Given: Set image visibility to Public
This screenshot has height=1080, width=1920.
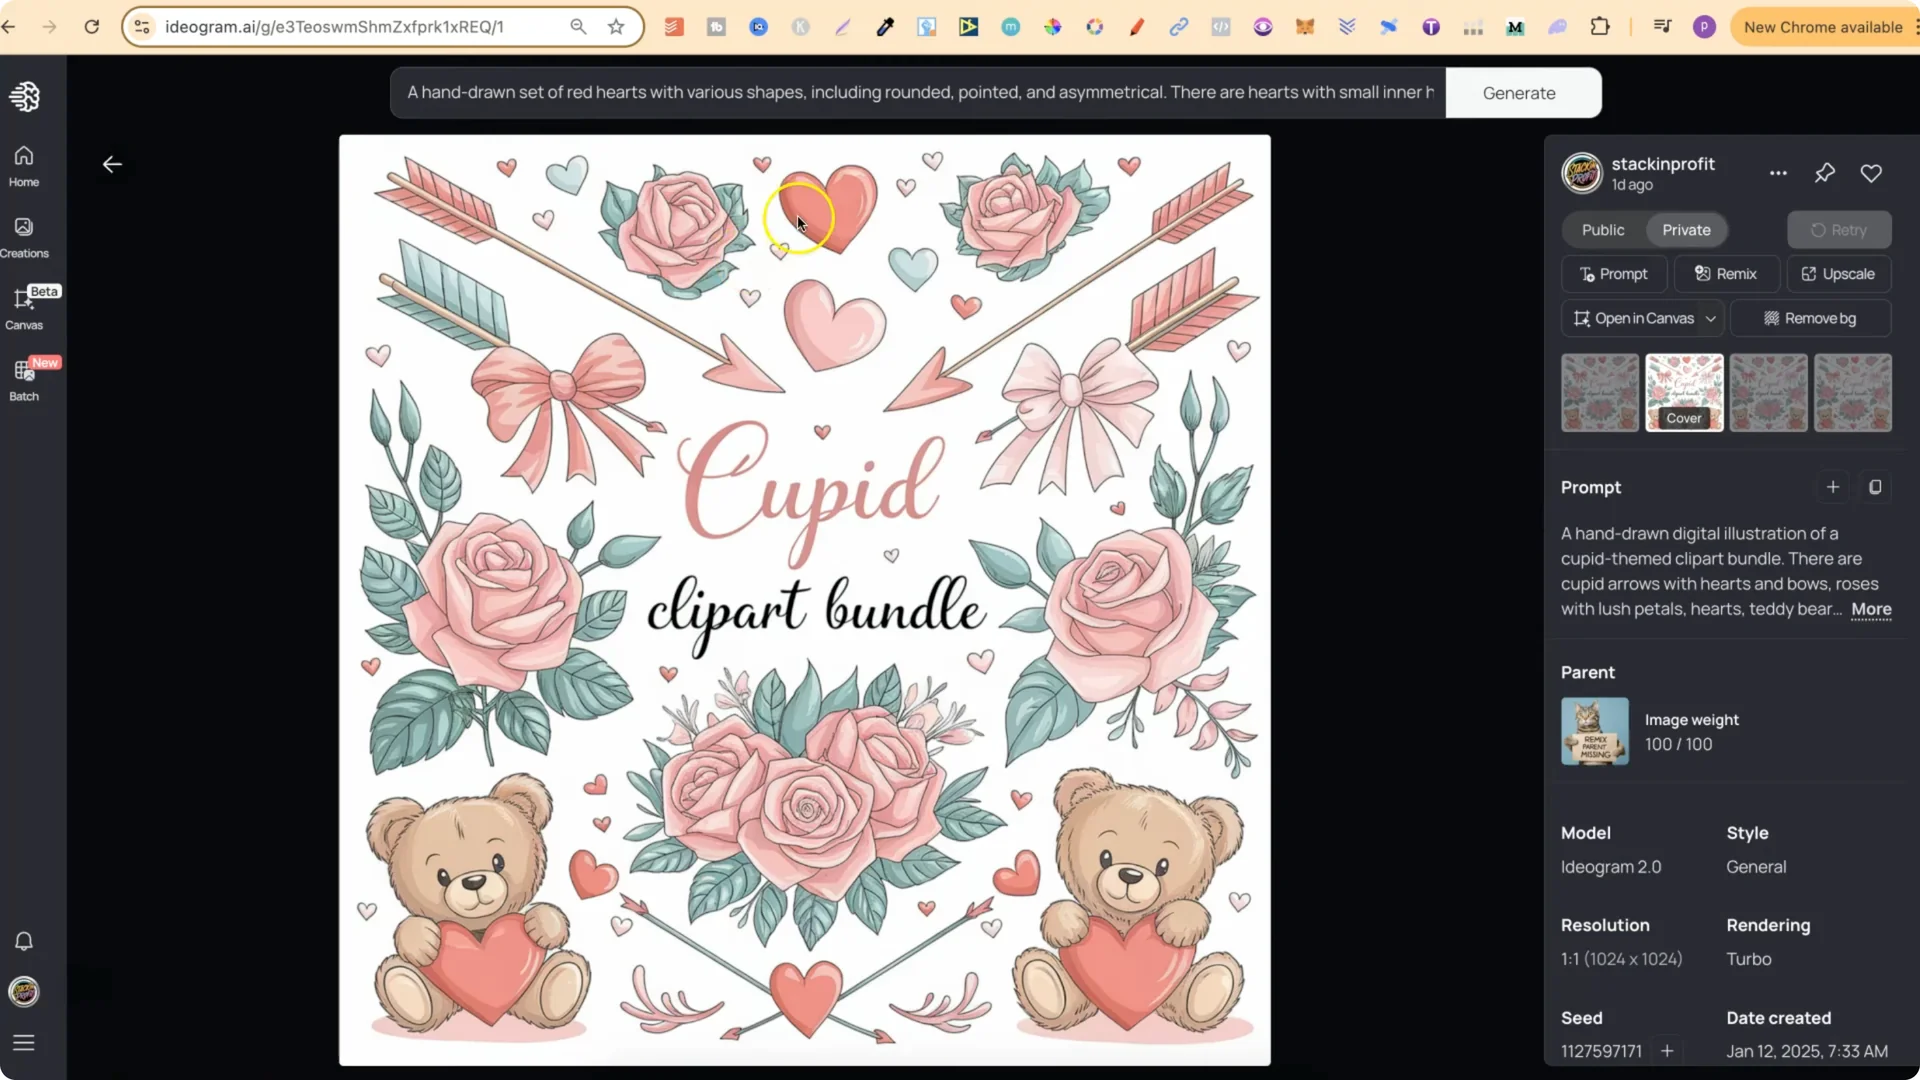Looking at the screenshot, I should (x=1602, y=229).
